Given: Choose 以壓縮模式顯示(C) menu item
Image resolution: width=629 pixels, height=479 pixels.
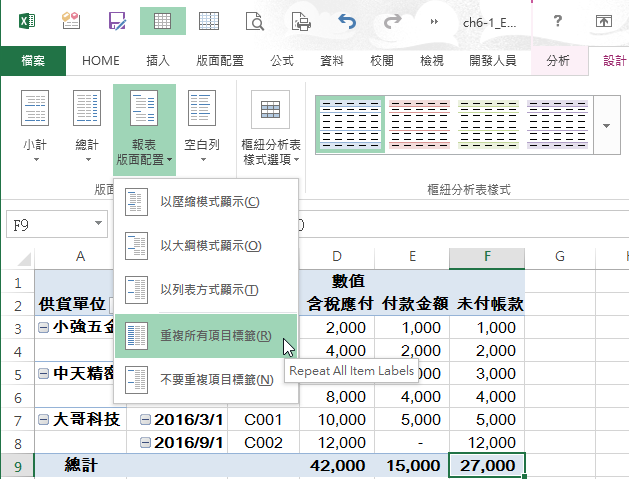Looking at the screenshot, I should (x=206, y=202).
